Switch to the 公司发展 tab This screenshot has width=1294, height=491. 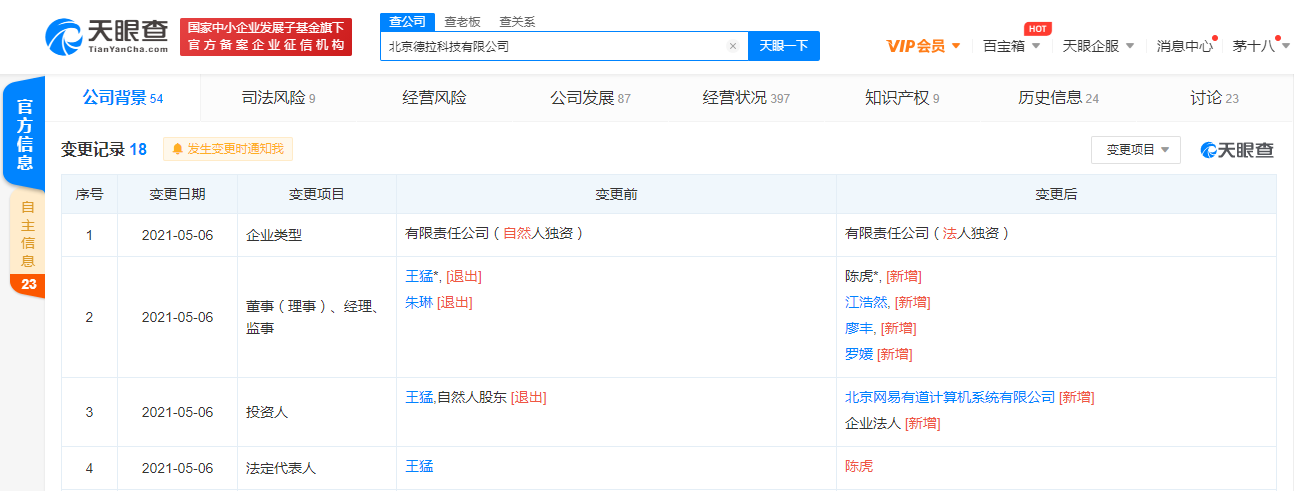pos(590,98)
